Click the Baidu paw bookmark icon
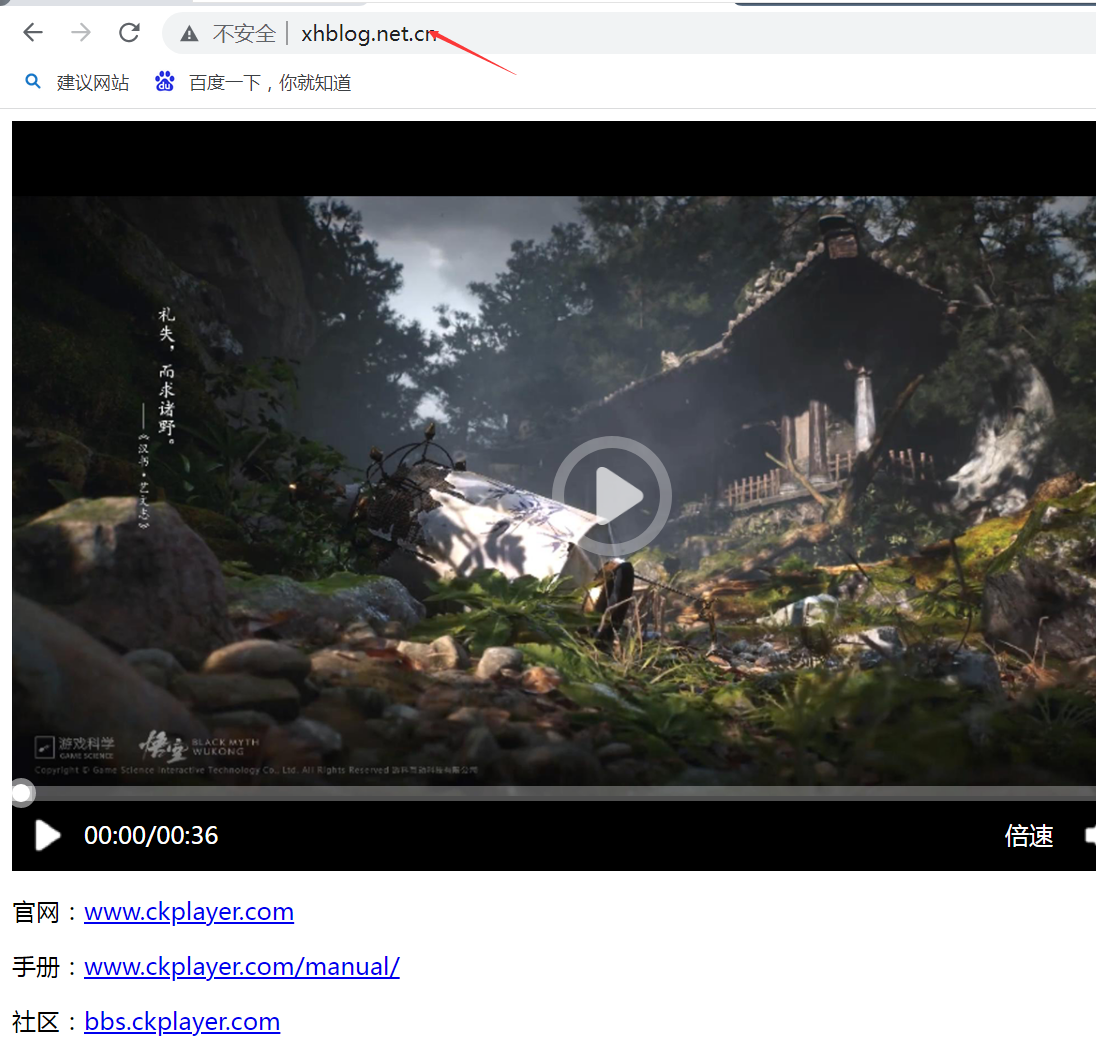Image resolution: width=1096 pixels, height=1042 pixels. coord(165,82)
